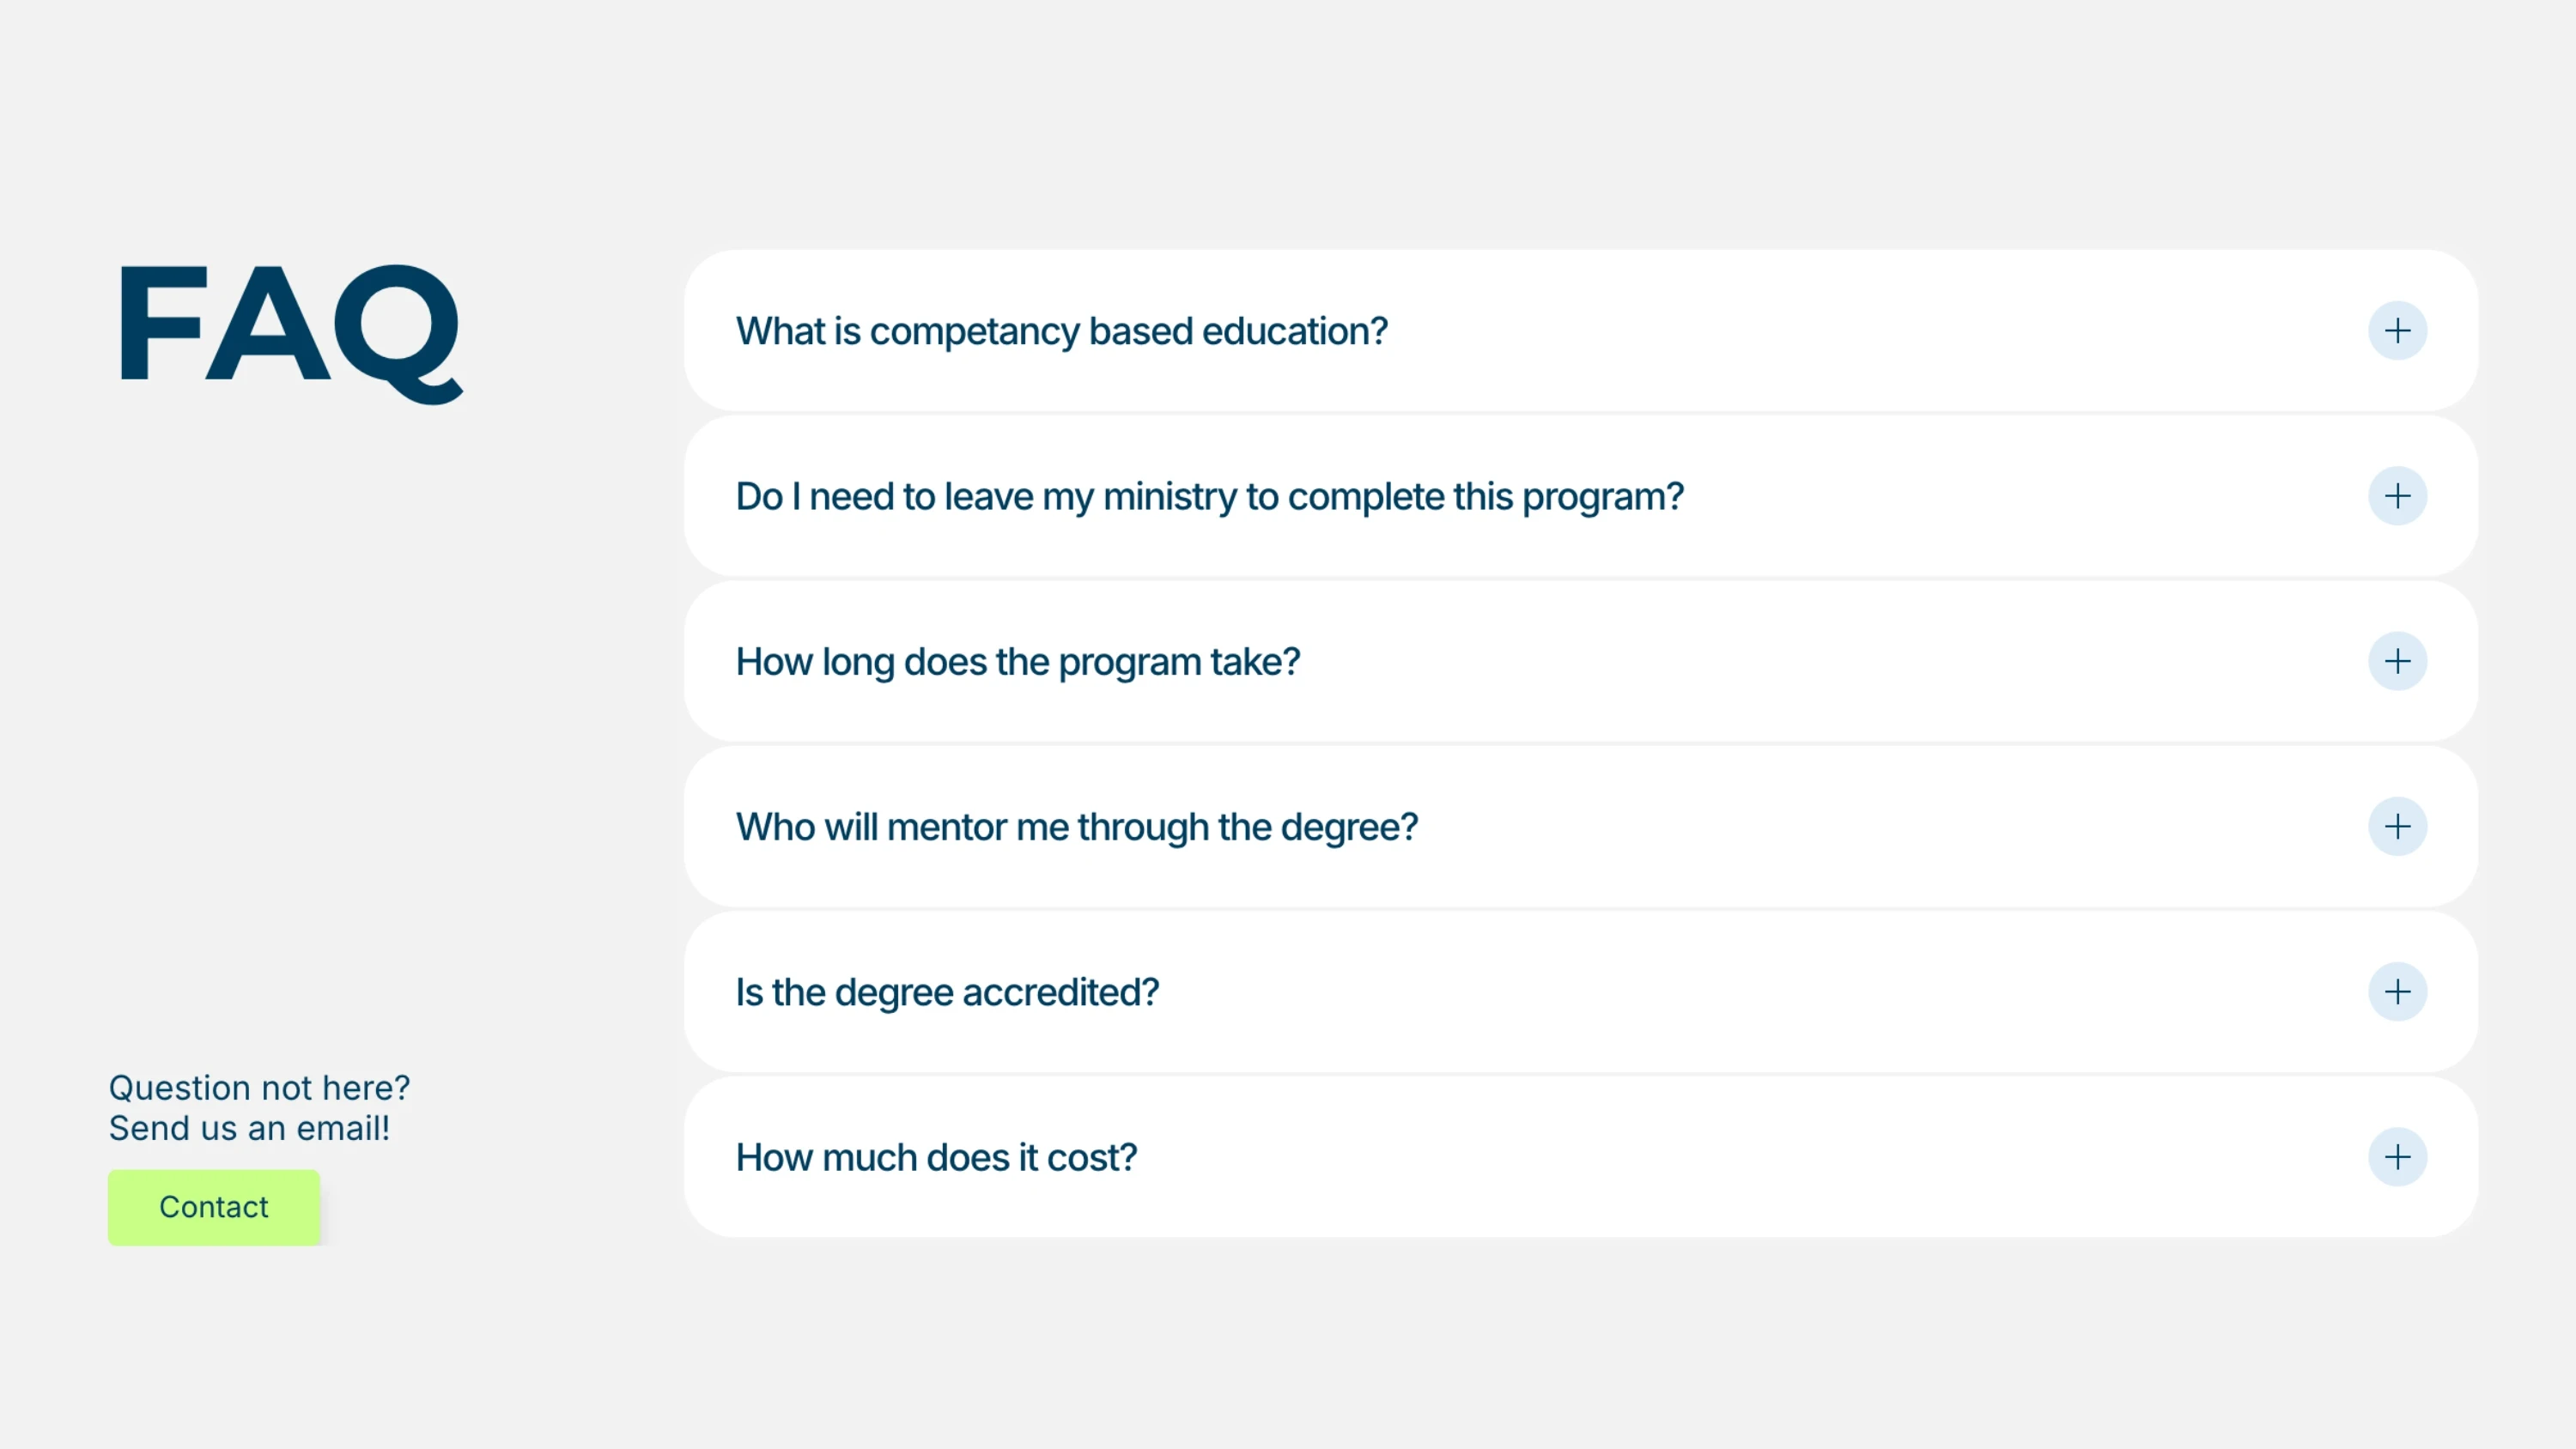Click the plus icon beside the ministry question
The image size is (2576, 1449).
2397,496
